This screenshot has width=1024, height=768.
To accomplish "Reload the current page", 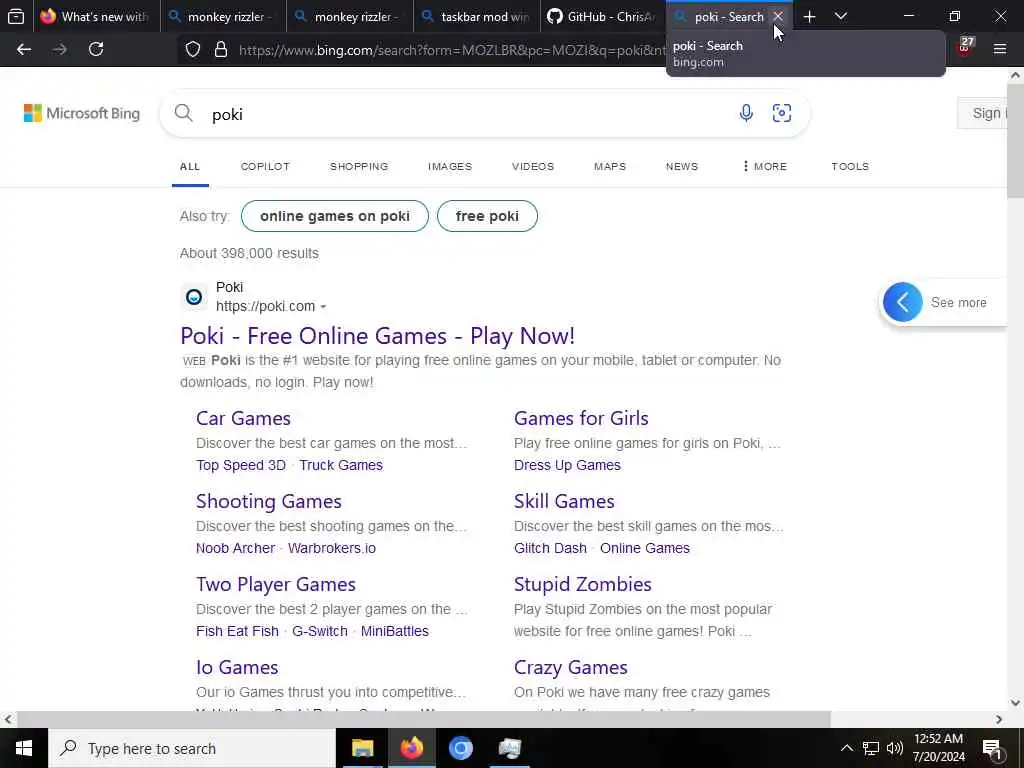I will point(96,49).
